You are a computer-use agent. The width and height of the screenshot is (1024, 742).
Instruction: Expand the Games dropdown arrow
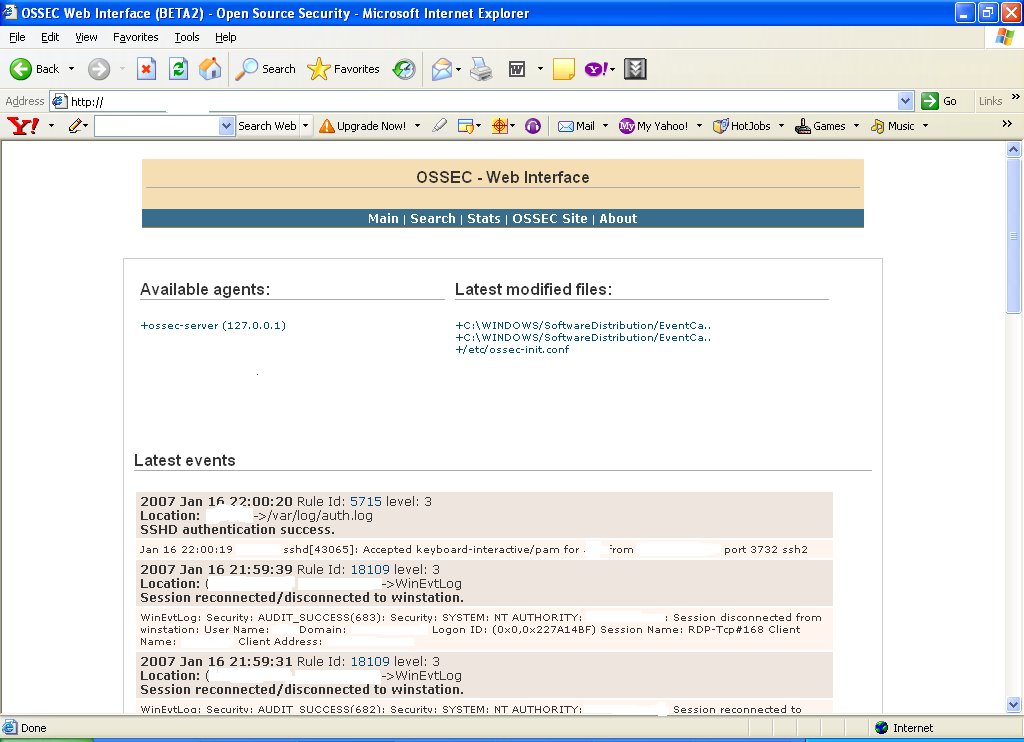click(x=856, y=125)
